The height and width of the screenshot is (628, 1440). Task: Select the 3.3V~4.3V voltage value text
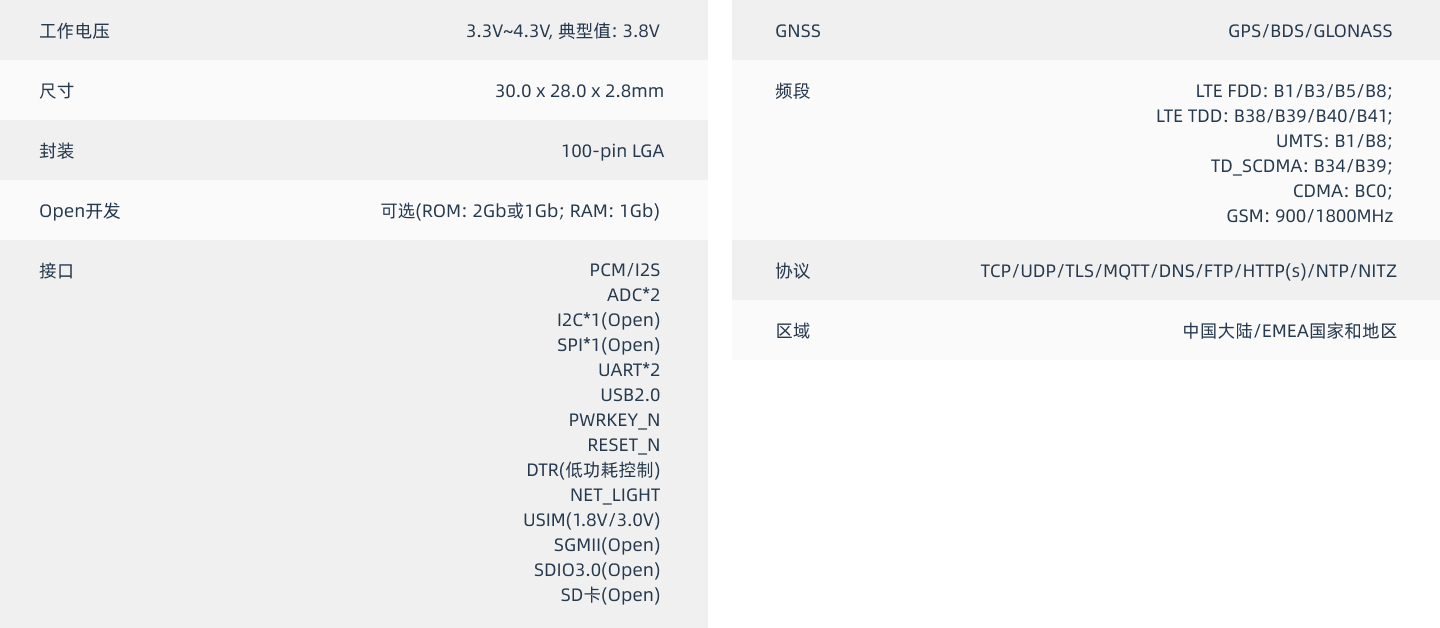point(562,31)
